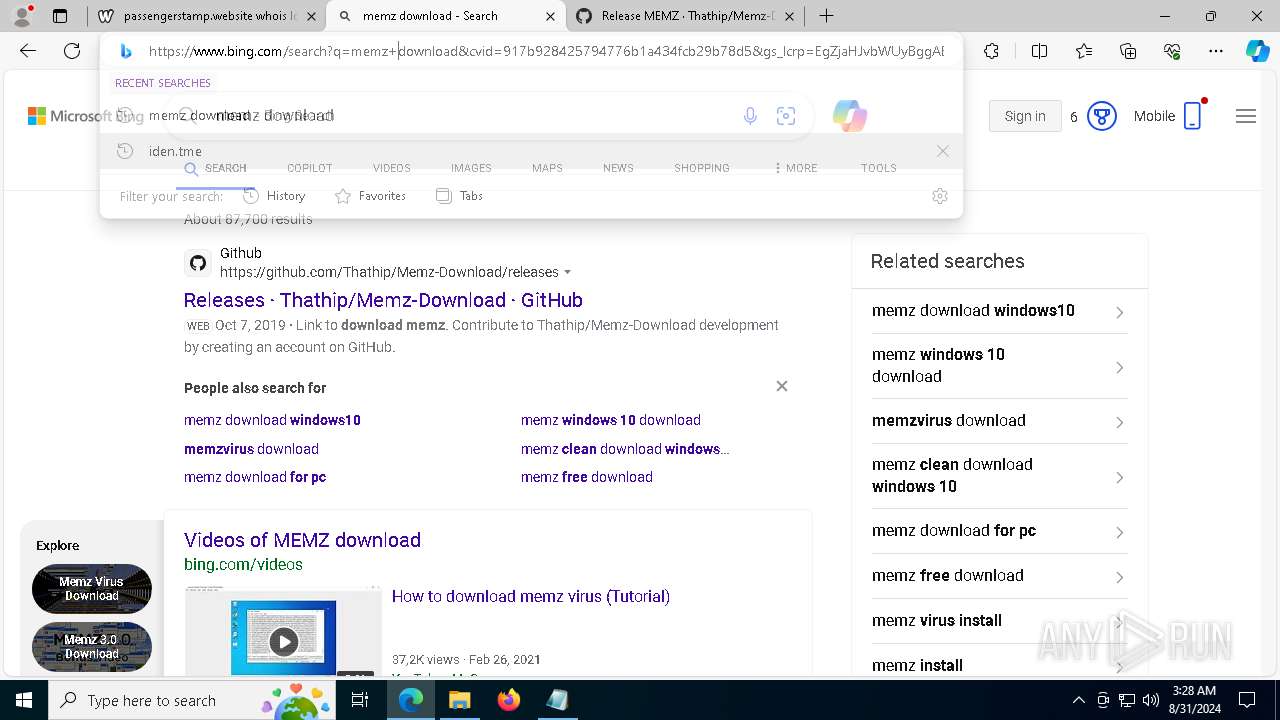Open File Explorer from taskbar
Viewport: 1280px width, 720px height.
(x=459, y=700)
